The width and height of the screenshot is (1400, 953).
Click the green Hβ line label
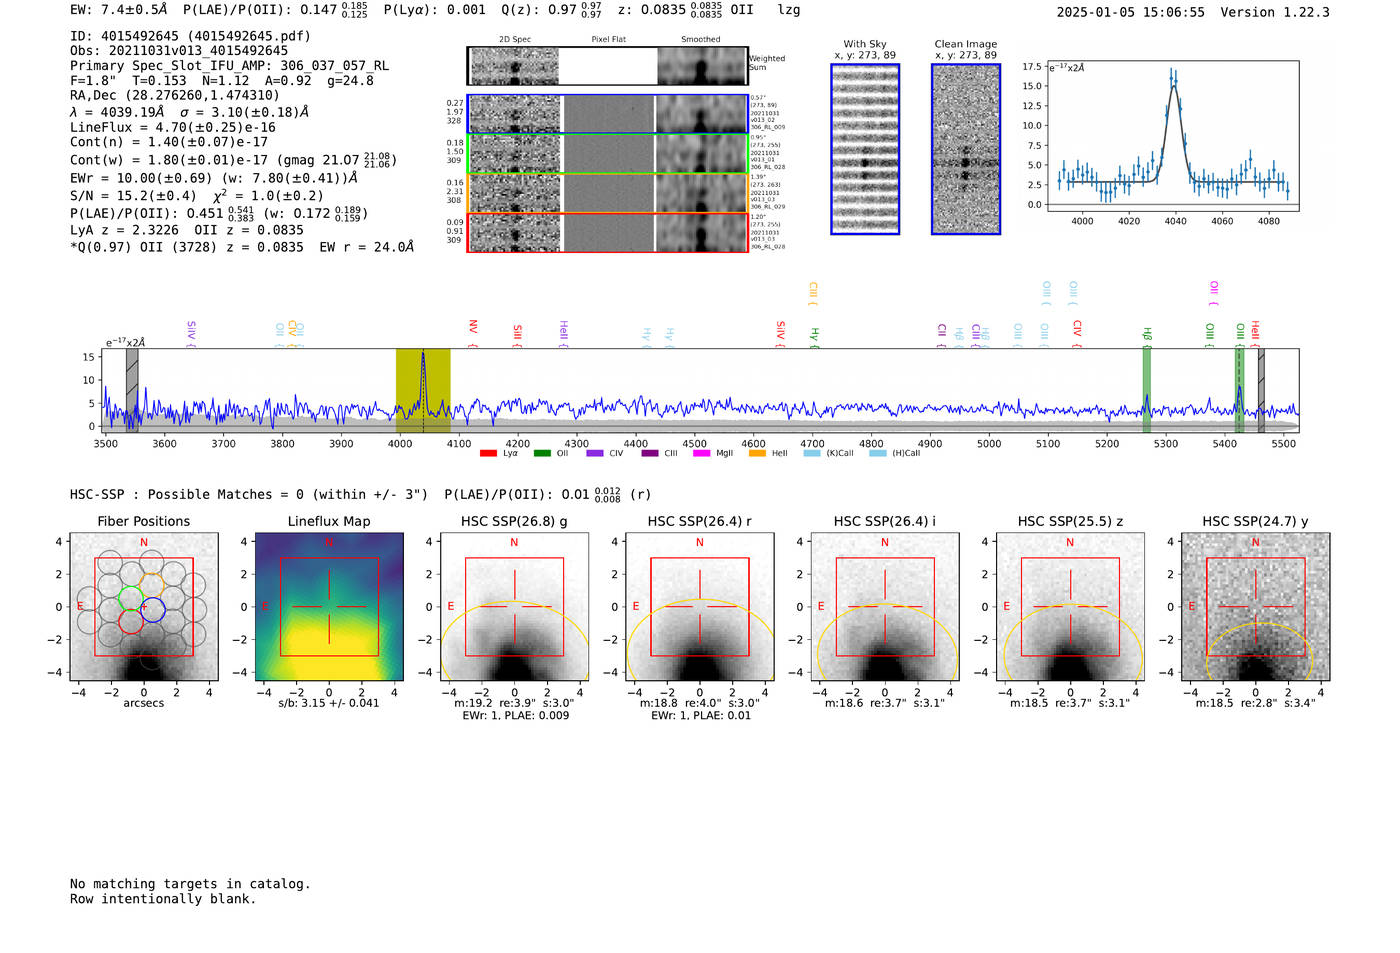point(1147,336)
